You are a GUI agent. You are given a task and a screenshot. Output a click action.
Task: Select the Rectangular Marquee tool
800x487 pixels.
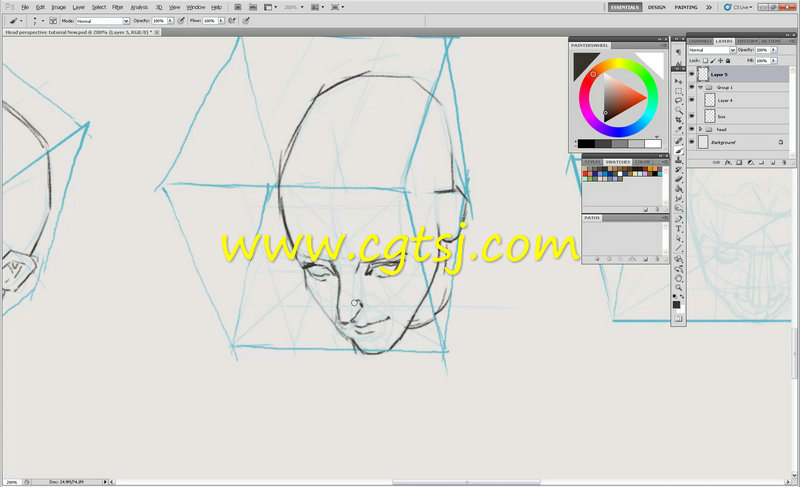coord(678,91)
